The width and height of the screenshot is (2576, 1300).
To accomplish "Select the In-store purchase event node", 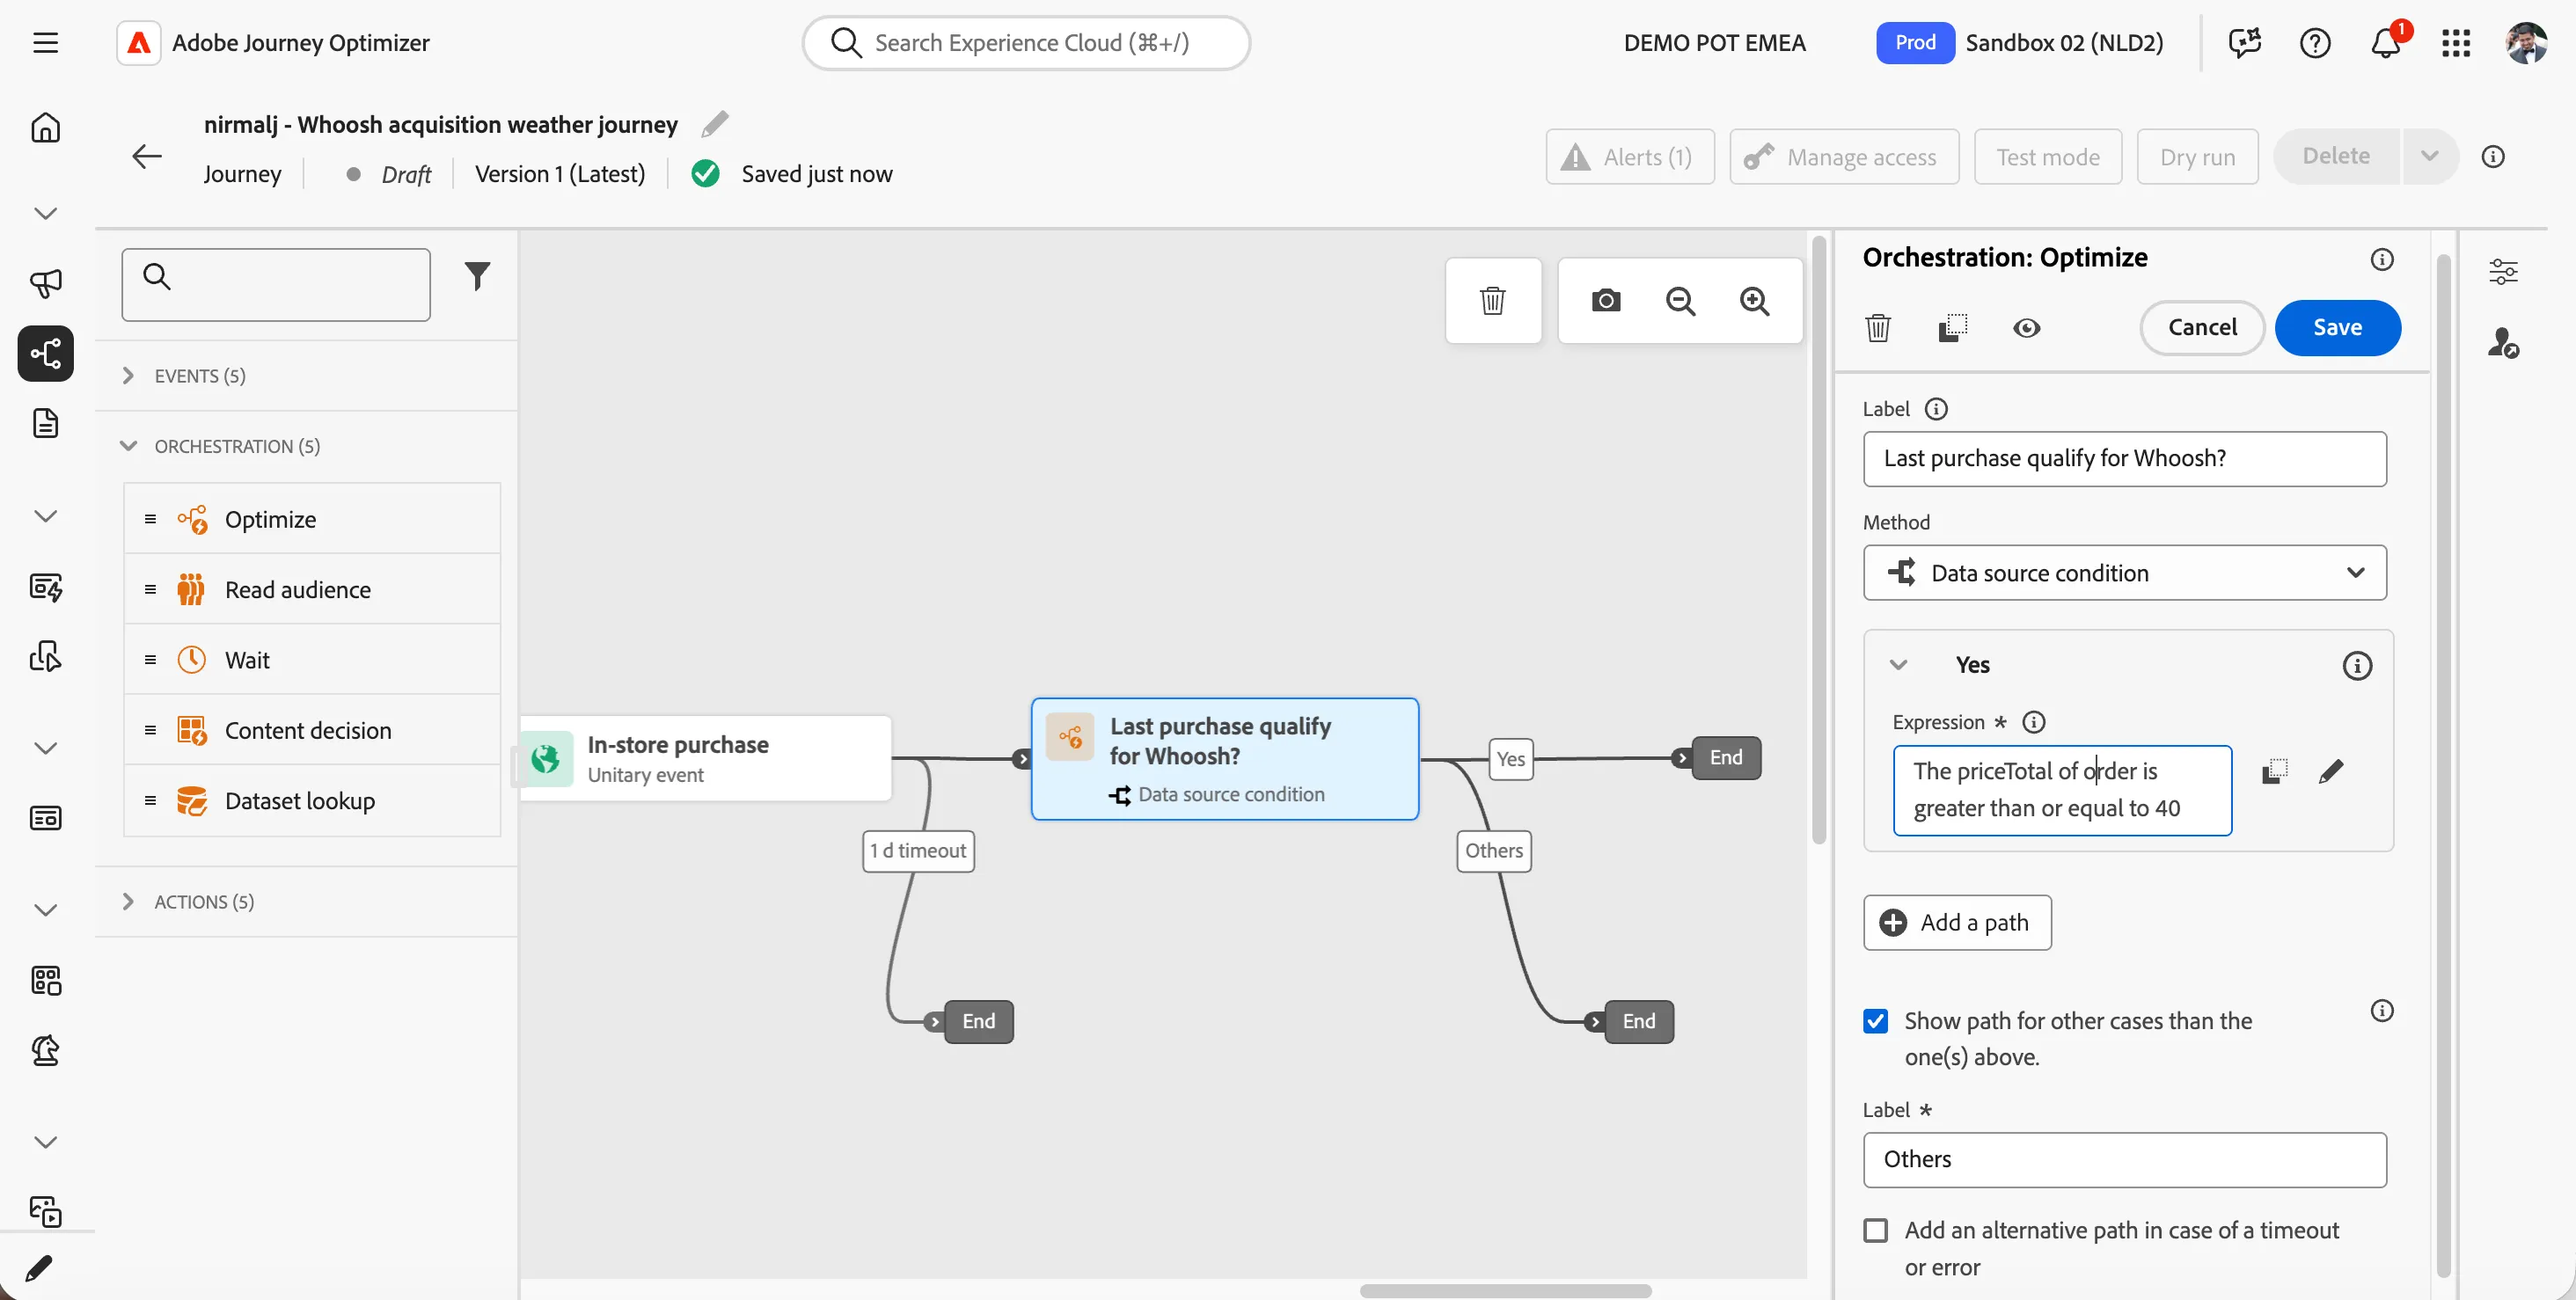I will pos(705,758).
